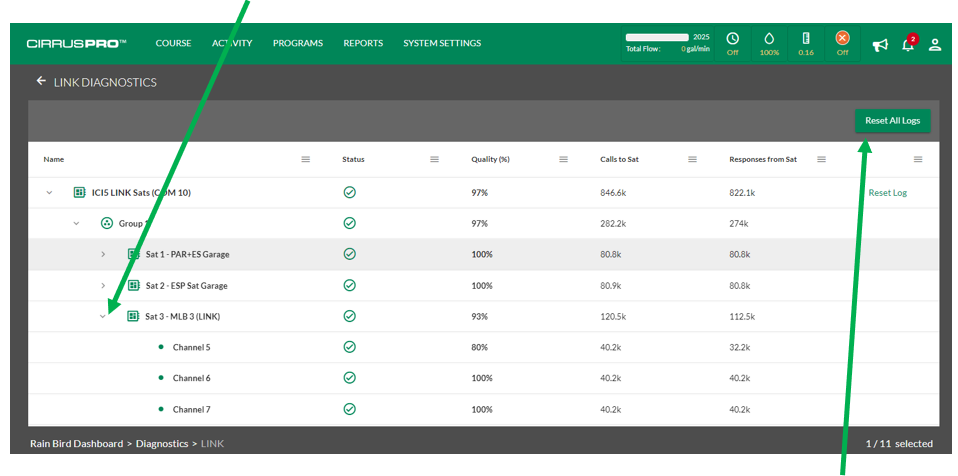Click status checkmark for Channel 7
The height and width of the screenshot is (476, 958).
tap(349, 409)
